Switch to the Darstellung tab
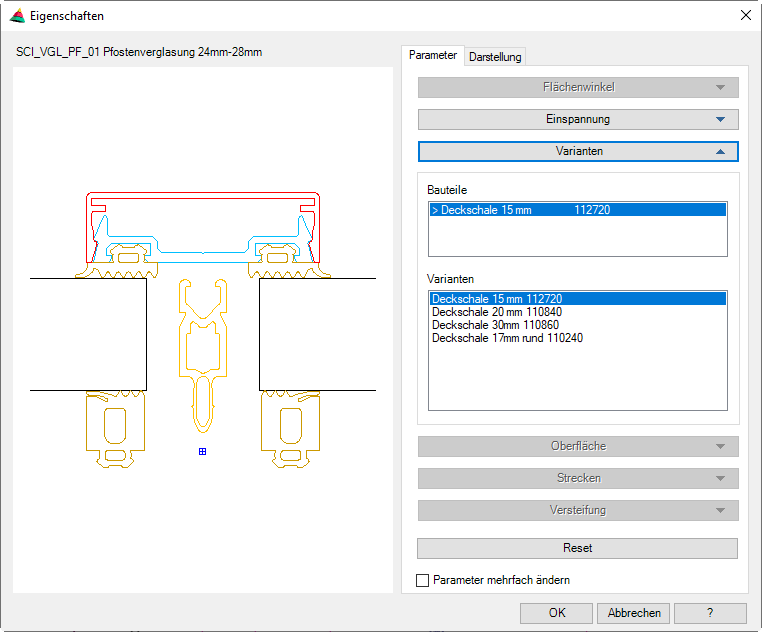The image size is (762, 632). tap(495, 57)
